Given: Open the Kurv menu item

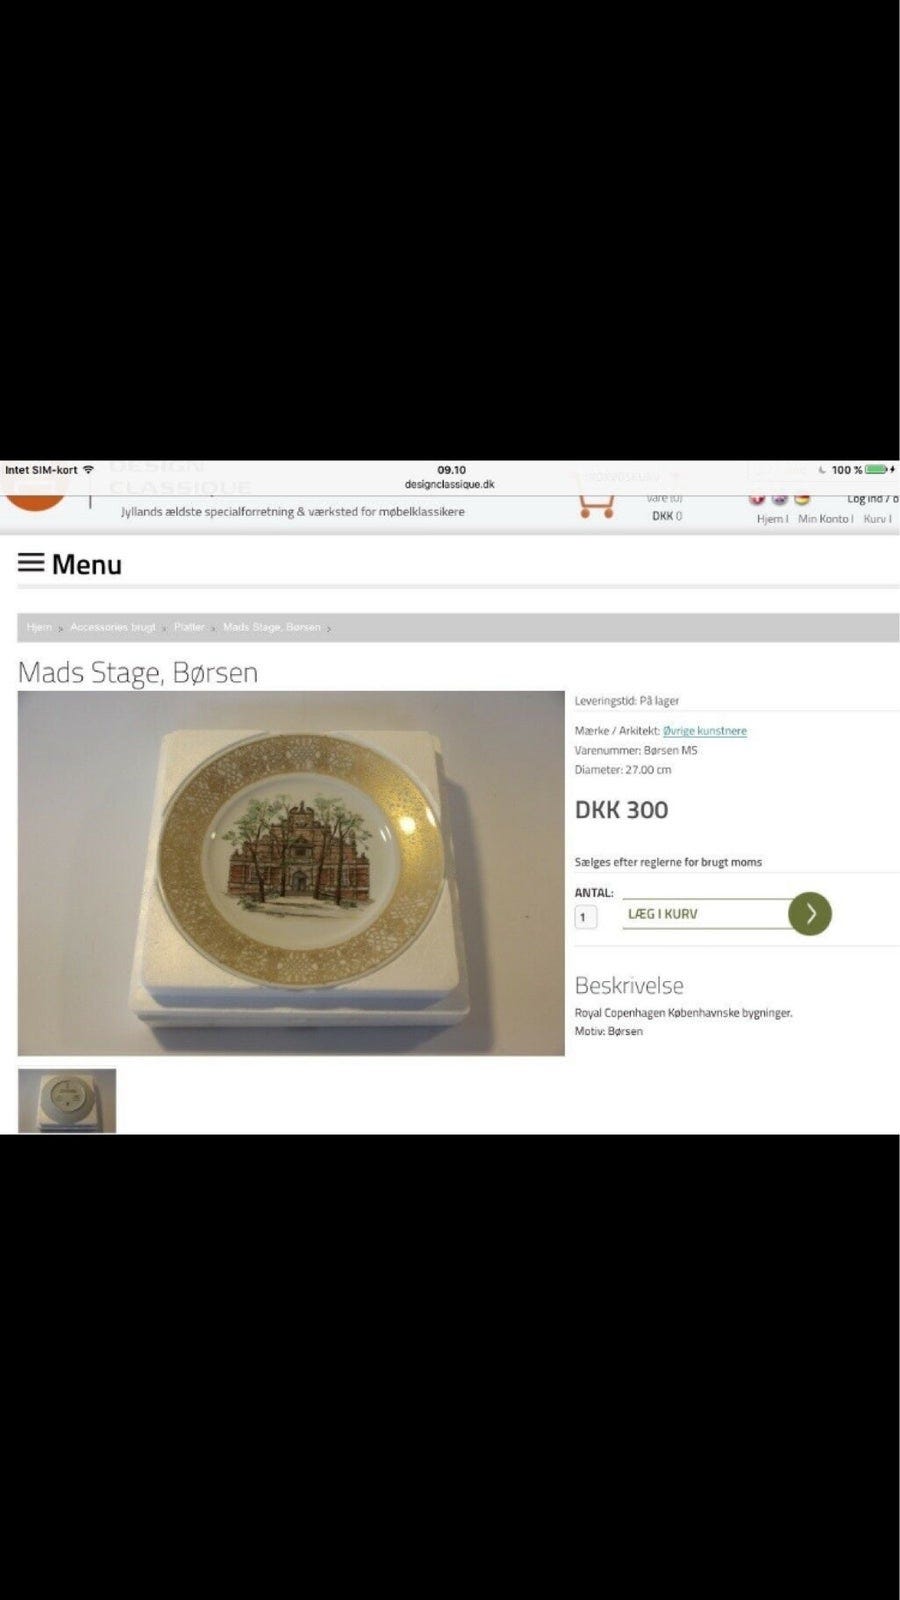Looking at the screenshot, I should coord(877,519).
